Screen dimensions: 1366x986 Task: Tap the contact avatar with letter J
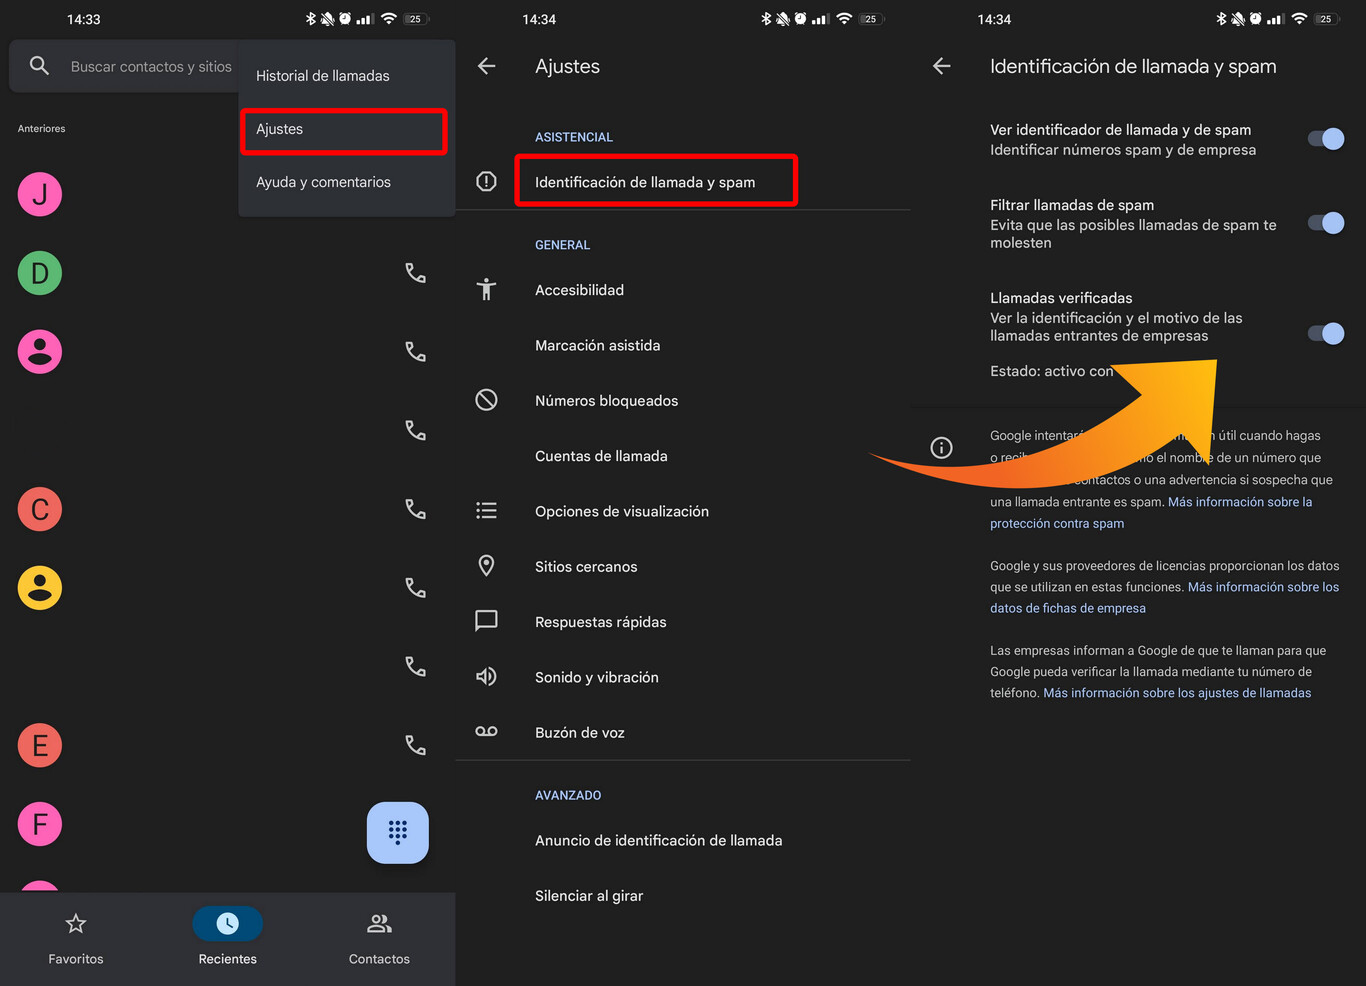(x=40, y=194)
